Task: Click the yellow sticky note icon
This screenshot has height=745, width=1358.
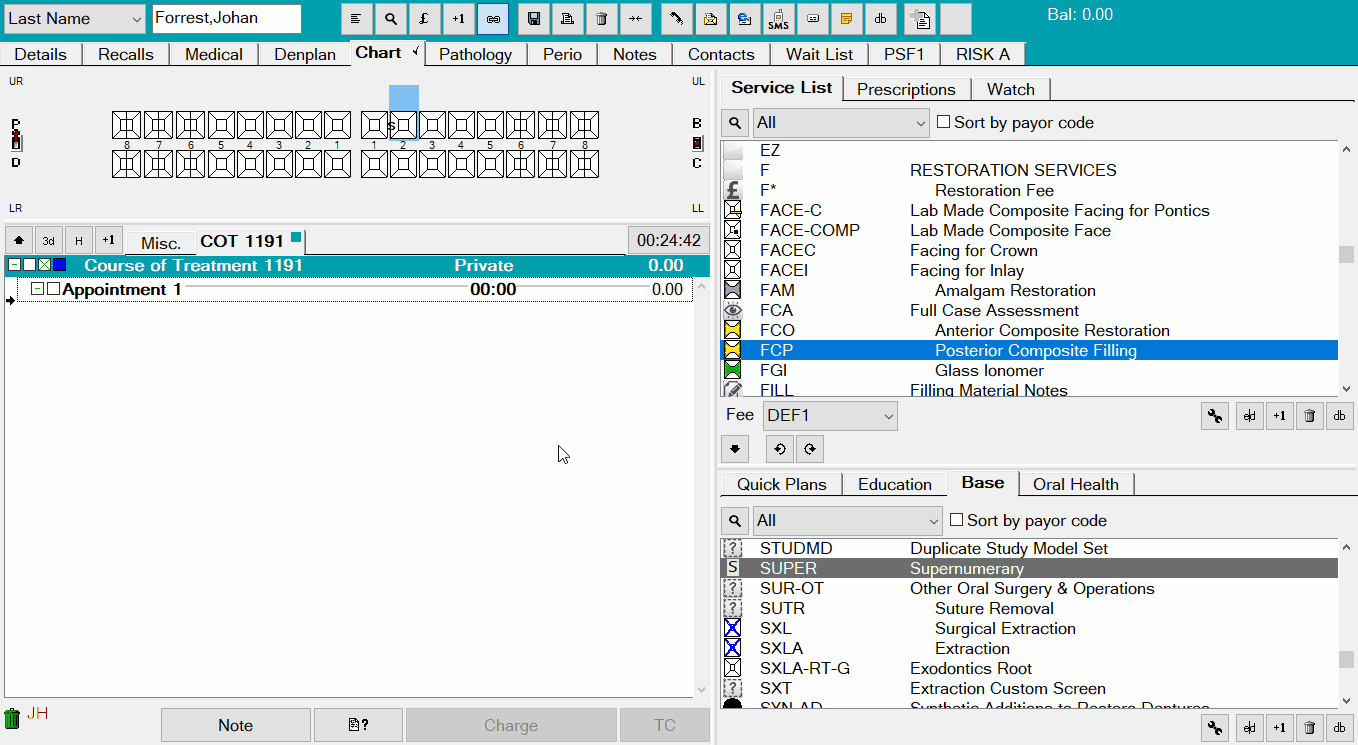Action: pos(846,19)
